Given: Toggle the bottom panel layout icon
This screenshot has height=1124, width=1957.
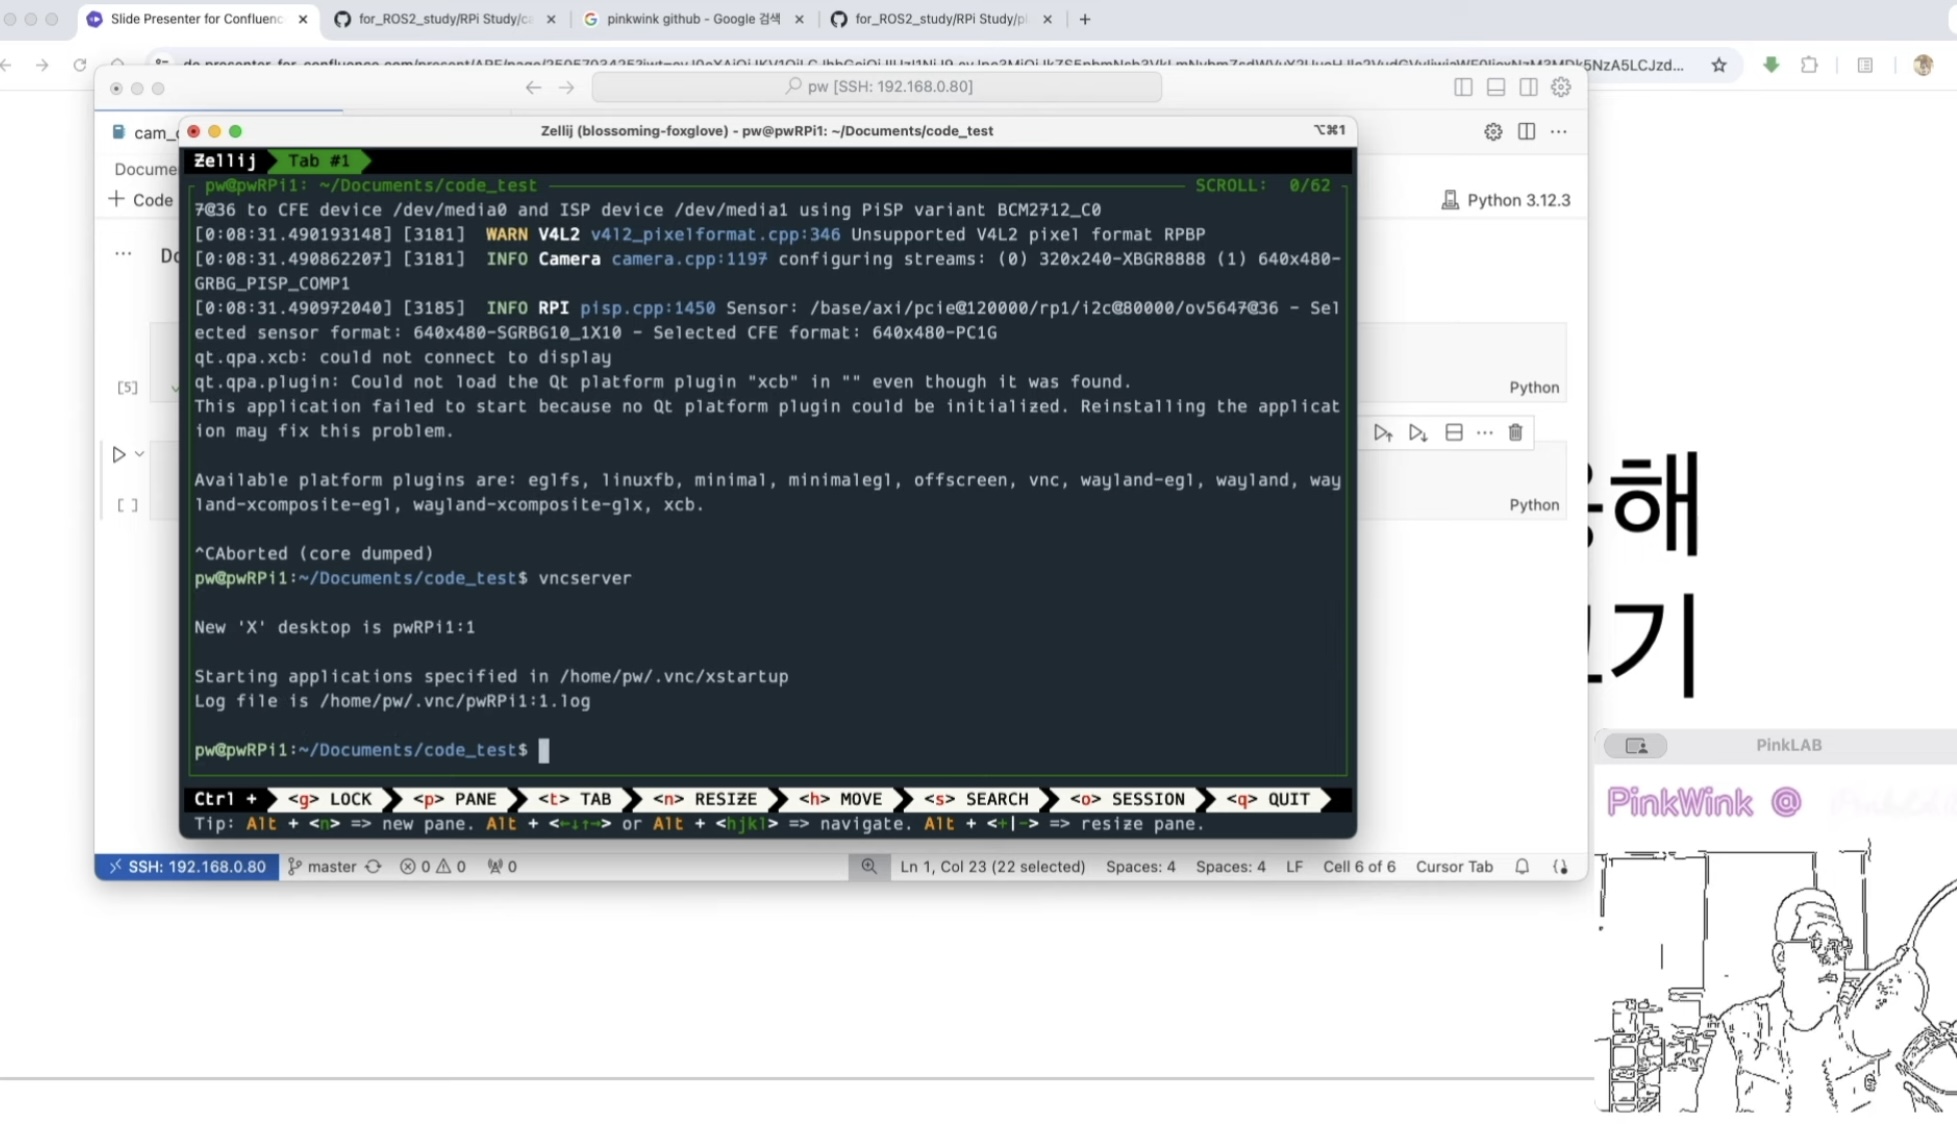Looking at the screenshot, I should click(x=1495, y=87).
